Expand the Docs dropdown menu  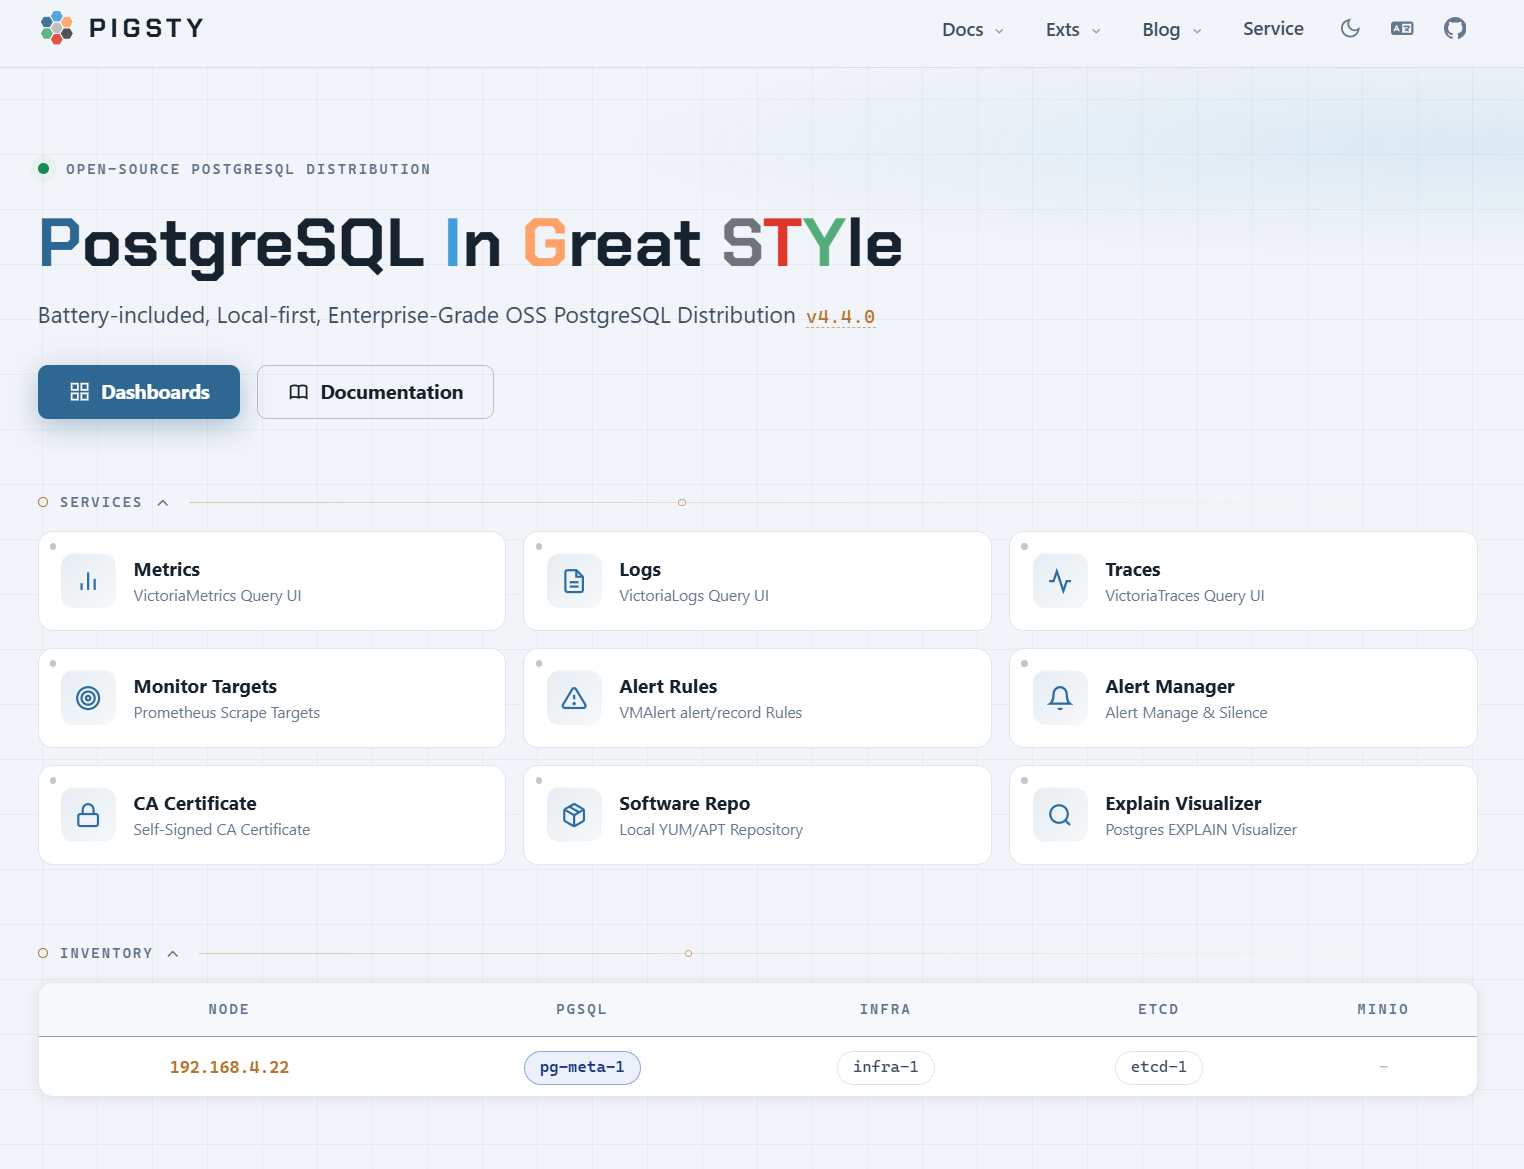973,30
